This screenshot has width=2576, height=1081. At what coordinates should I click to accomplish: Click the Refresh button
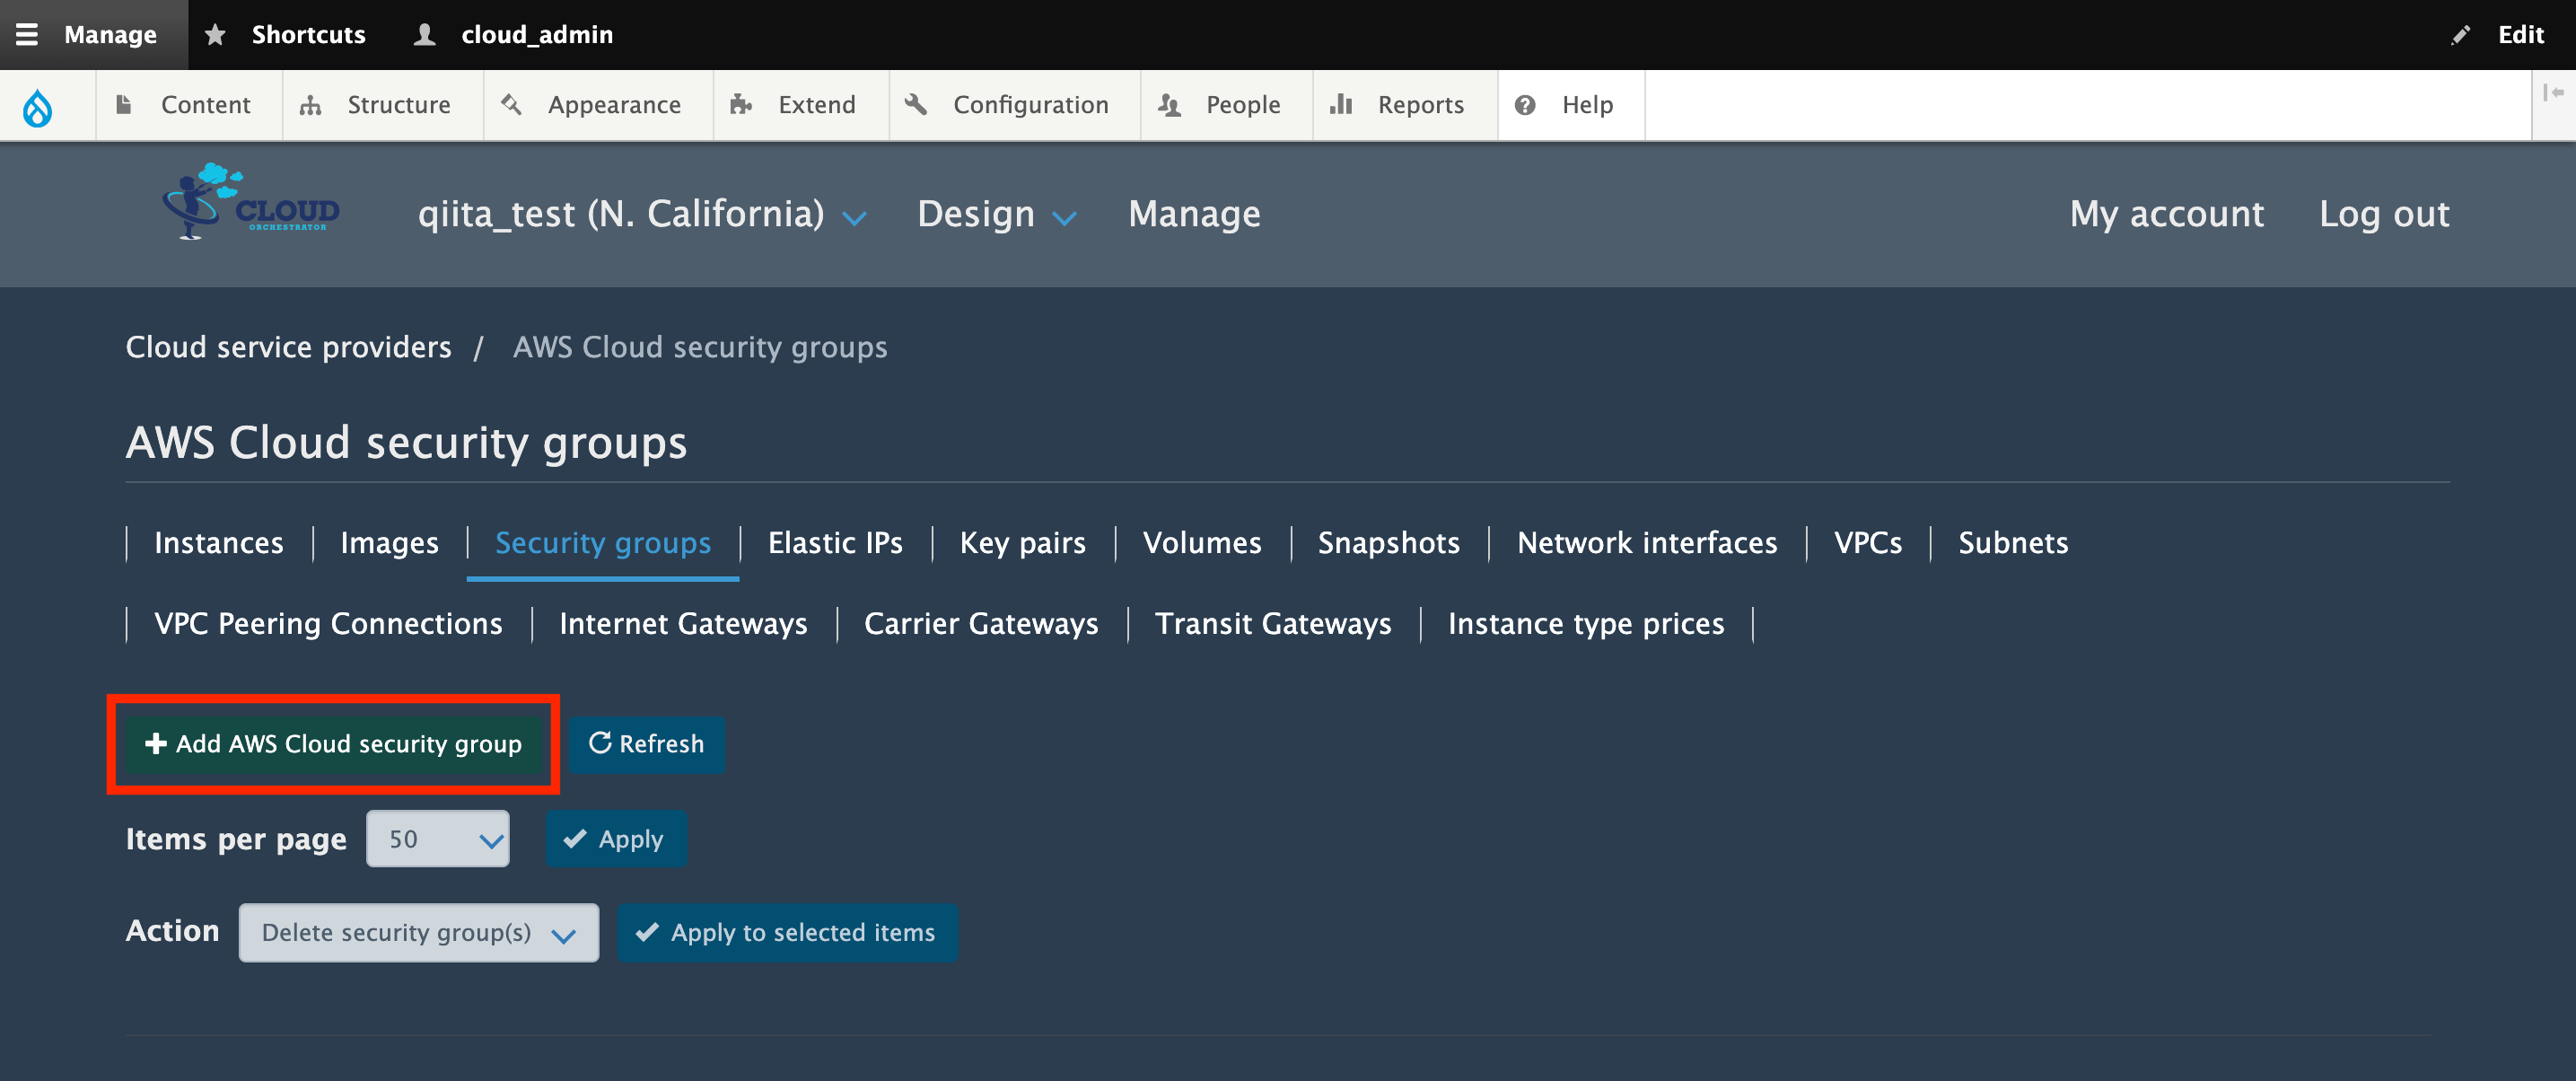click(646, 744)
